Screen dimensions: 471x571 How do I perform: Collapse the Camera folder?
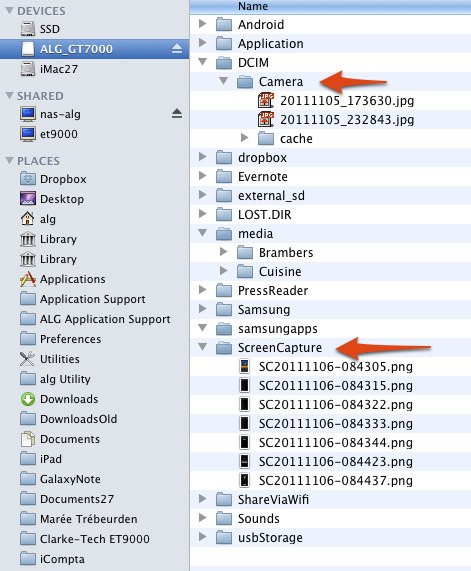pos(224,81)
